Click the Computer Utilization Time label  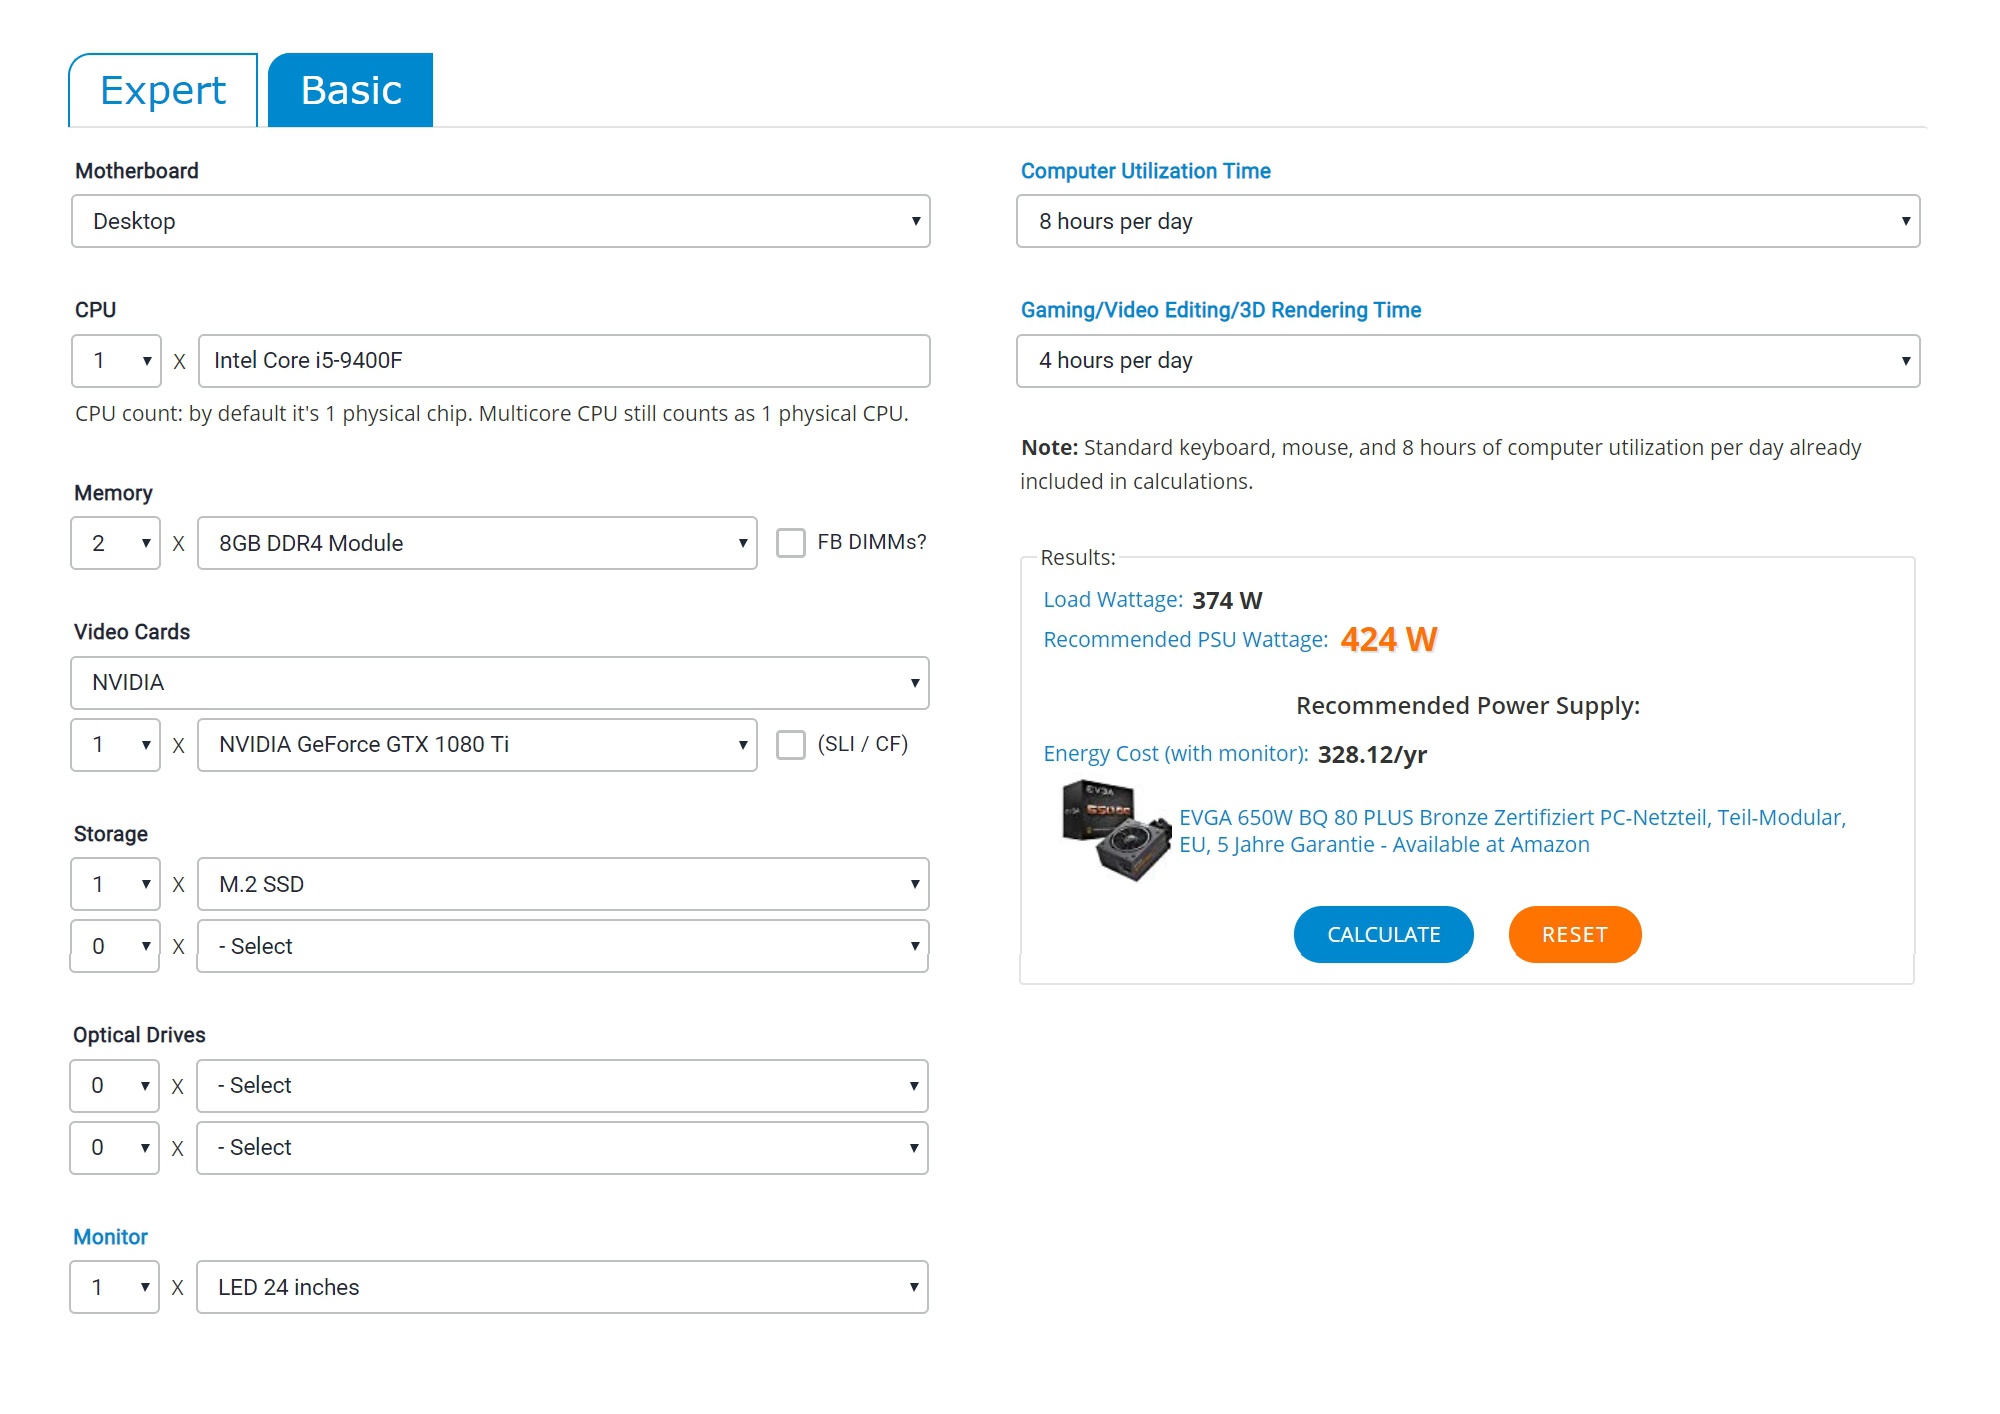coord(1145,171)
